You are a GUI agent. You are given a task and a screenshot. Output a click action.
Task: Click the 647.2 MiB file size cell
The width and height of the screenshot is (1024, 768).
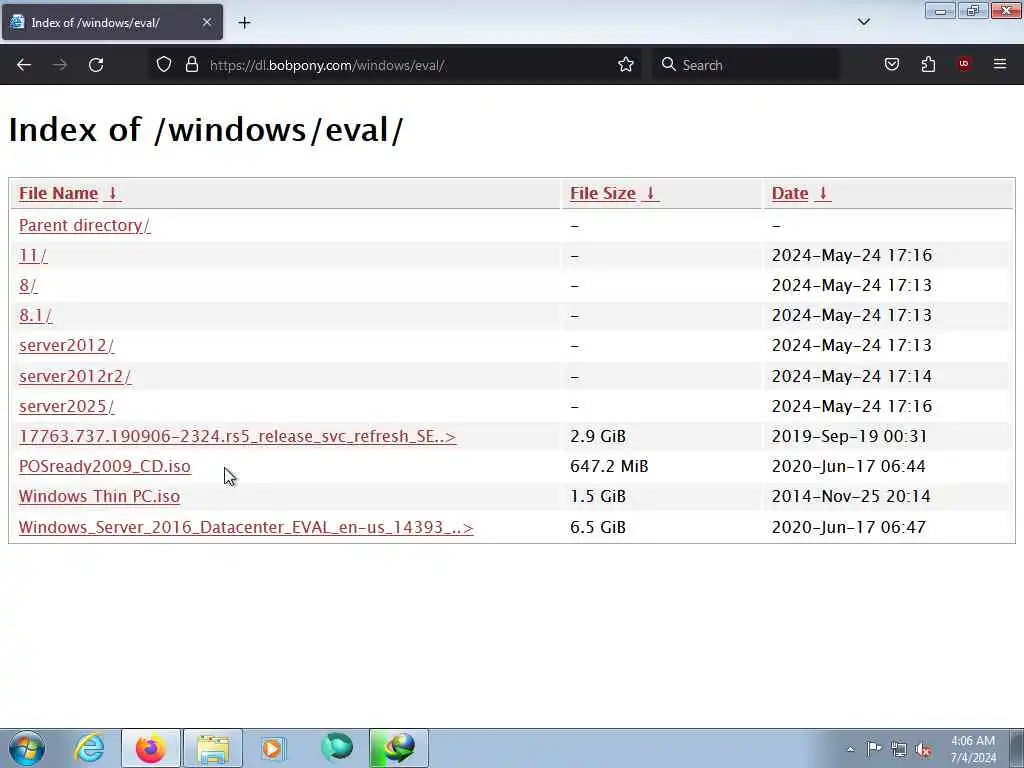click(609, 466)
